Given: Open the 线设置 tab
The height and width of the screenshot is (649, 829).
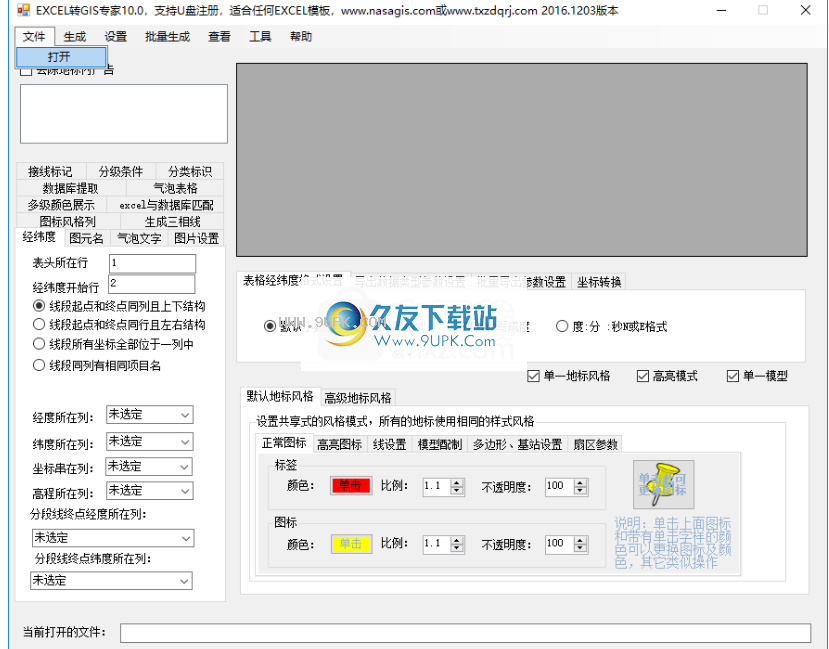Looking at the screenshot, I should 389,444.
